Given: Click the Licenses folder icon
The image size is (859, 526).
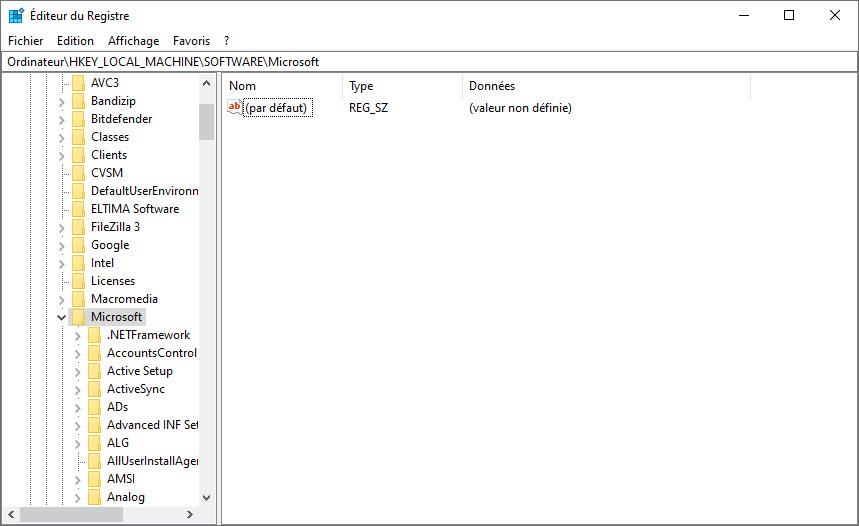Looking at the screenshot, I should (78, 281).
